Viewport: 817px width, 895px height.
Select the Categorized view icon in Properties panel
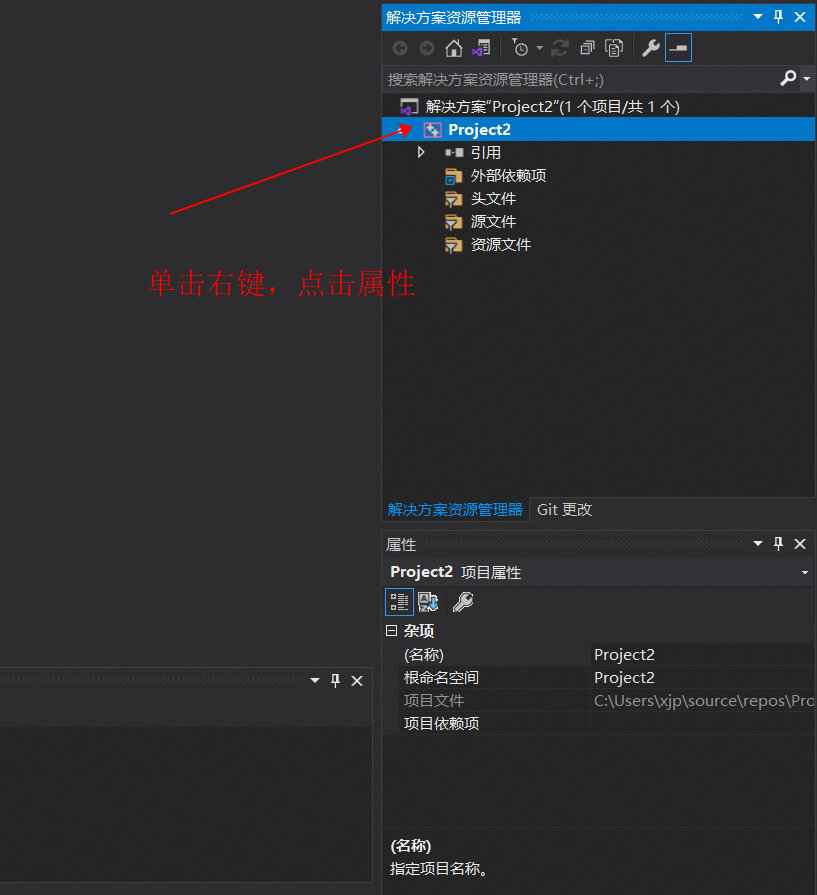[399, 601]
